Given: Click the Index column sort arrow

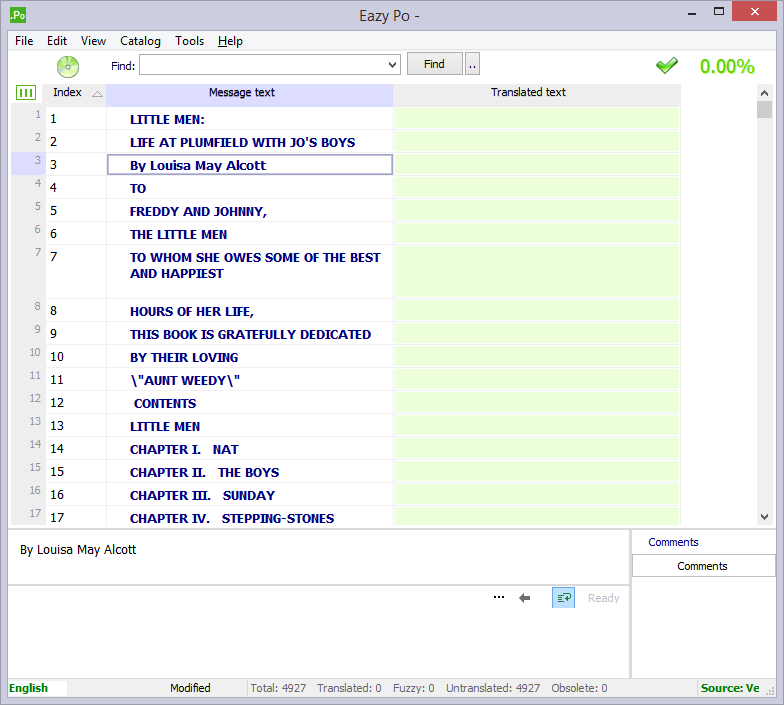Looking at the screenshot, I should [x=98, y=94].
